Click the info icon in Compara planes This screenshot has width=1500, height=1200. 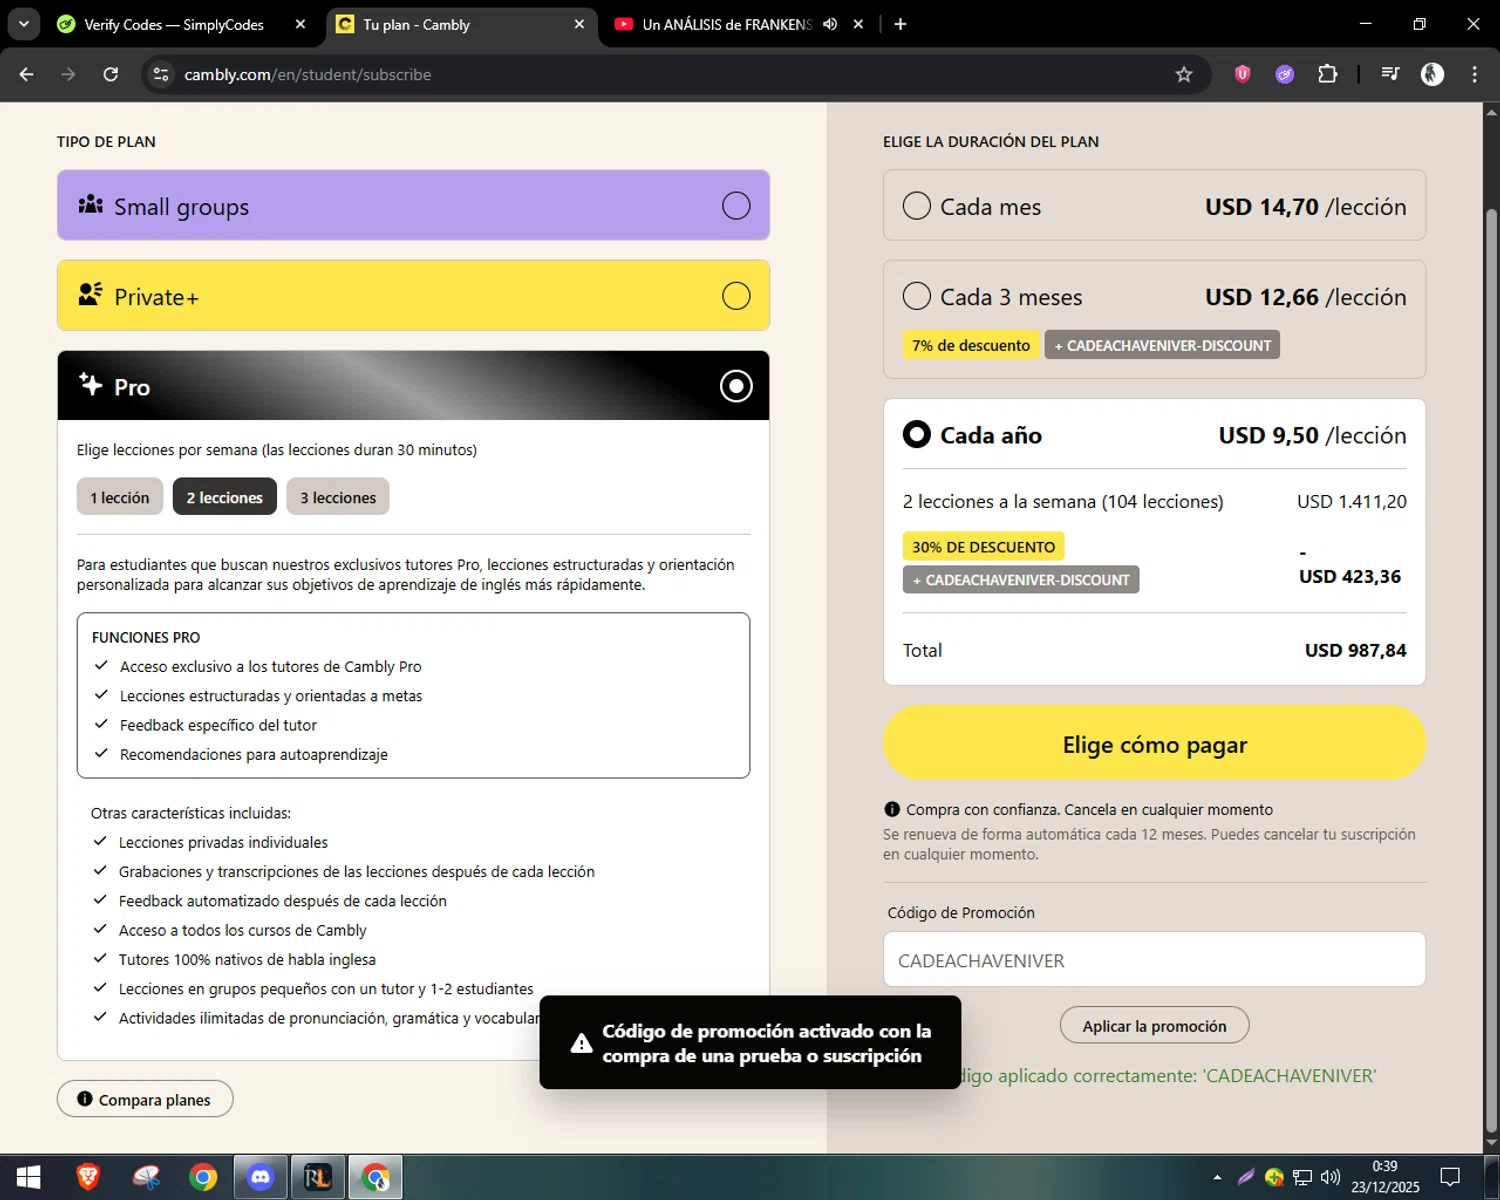(x=85, y=1099)
